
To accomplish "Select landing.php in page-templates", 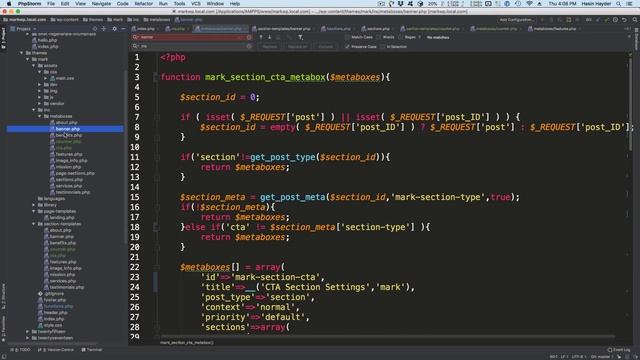I will (x=62, y=218).
